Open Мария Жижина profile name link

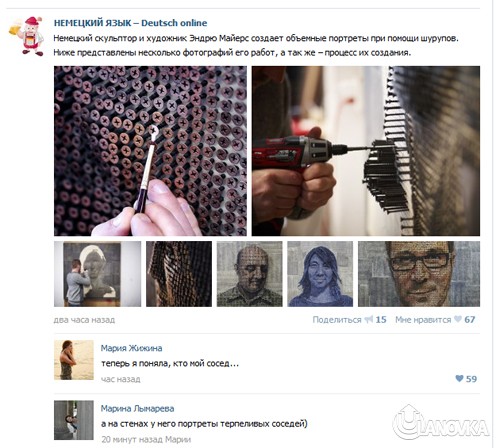131,348
